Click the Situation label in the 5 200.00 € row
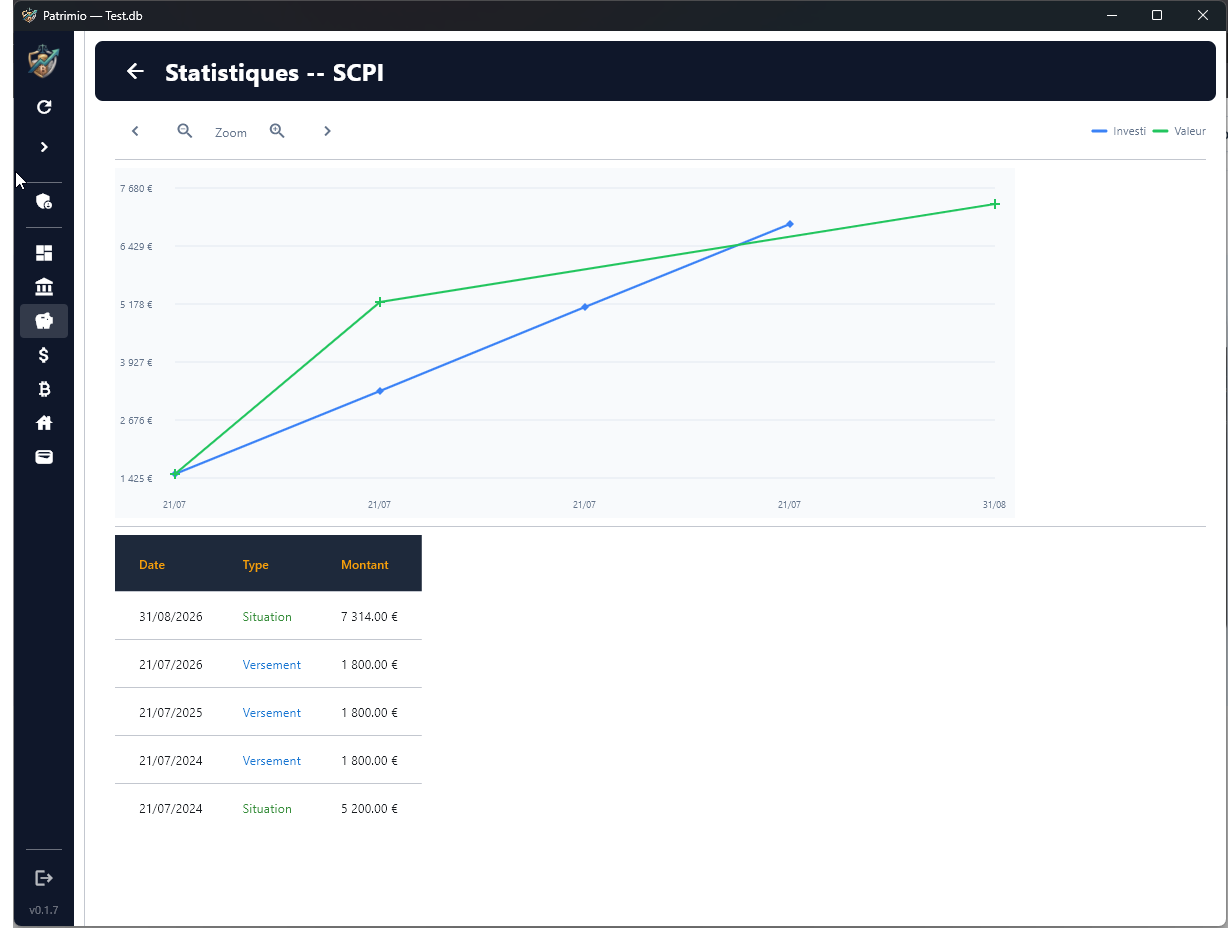Viewport: 1228px width, 928px height. click(267, 809)
